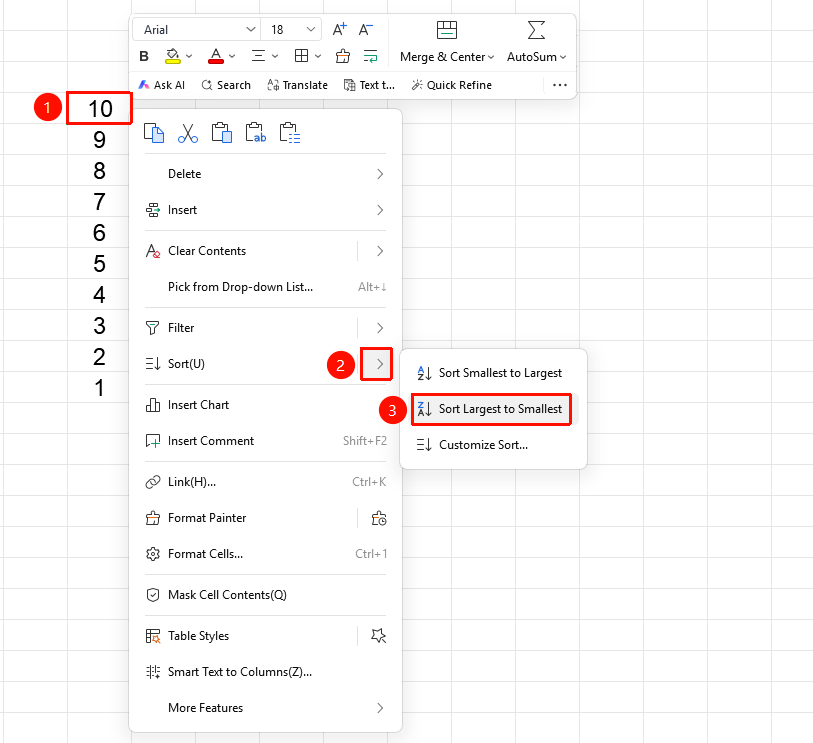Choose Insert Comment from context menu
This screenshot has width=813, height=743.
tap(265, 441)
